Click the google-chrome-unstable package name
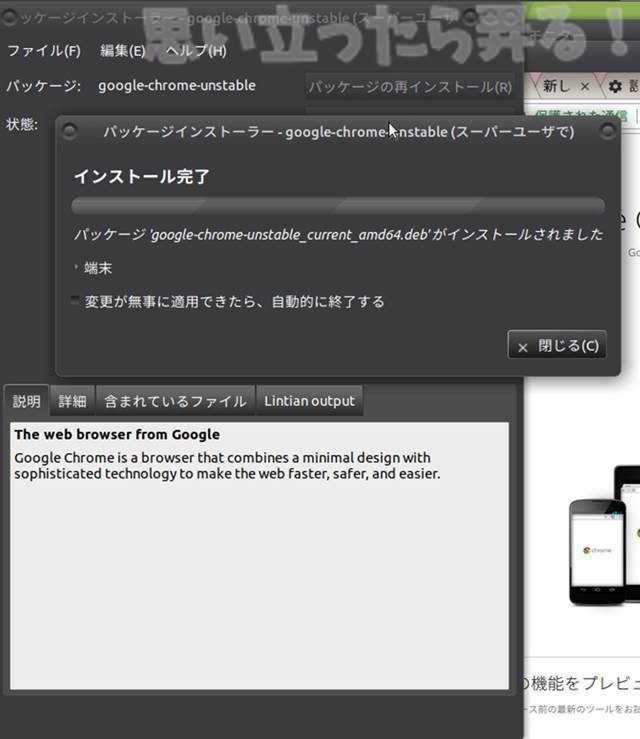 click(177, 85)
